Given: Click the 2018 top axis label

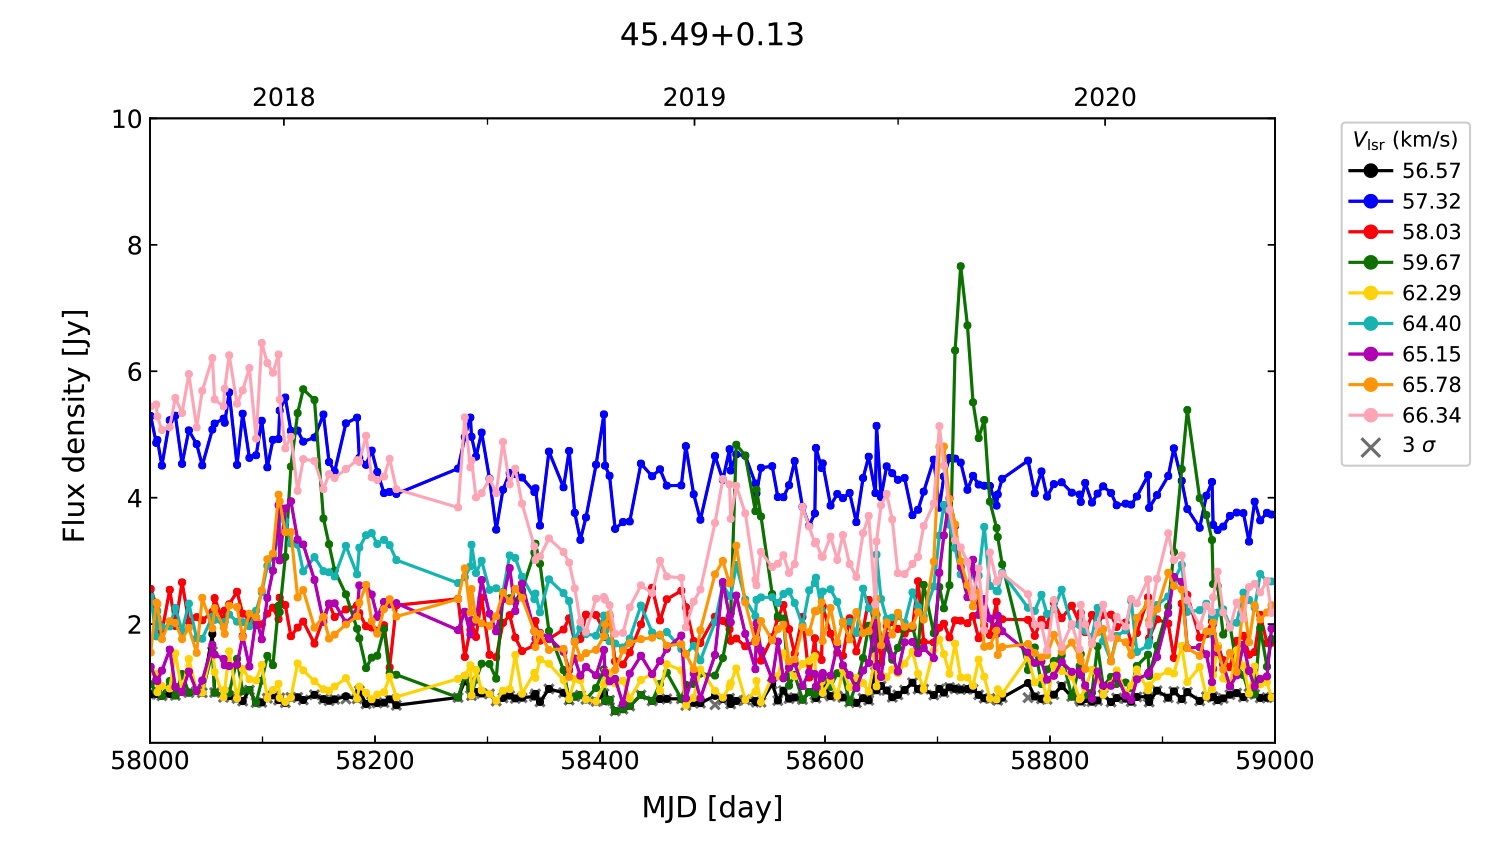Looking at the screenshot, I should coord(283,97).
